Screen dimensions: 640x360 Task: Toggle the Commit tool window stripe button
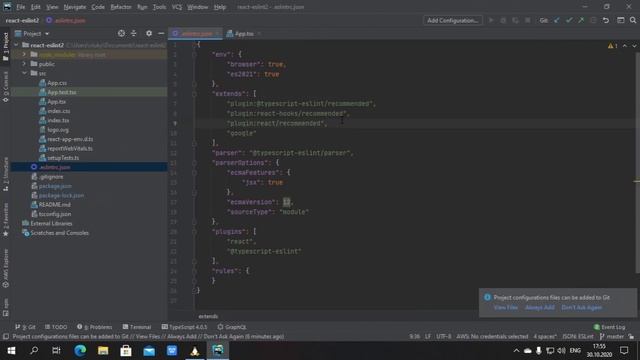(x=6, y=87)
